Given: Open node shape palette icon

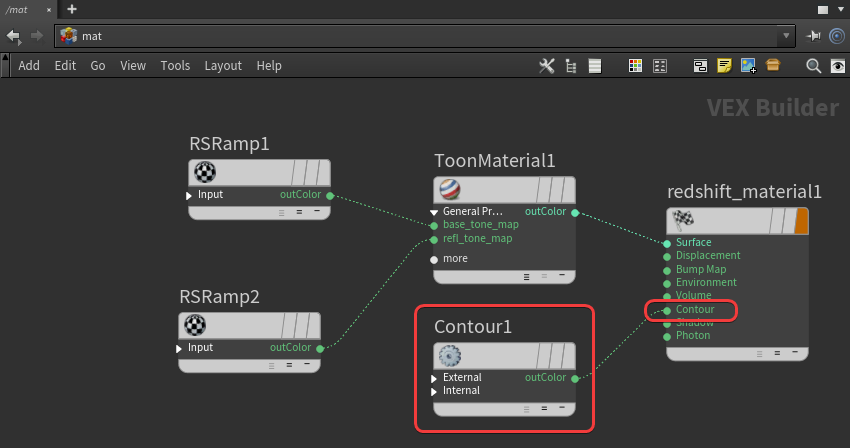Looking at the screenshot, I should (660, 66).
